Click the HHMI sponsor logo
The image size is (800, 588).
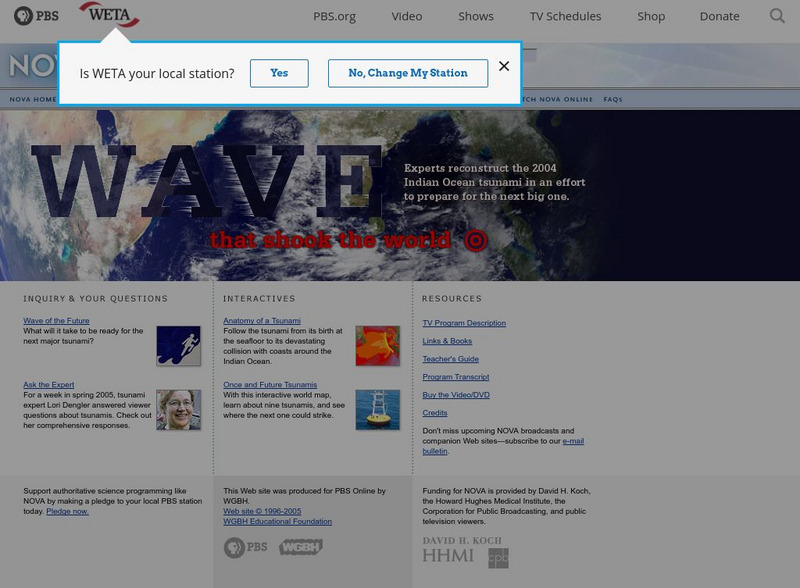pyautogui.click(x=448, y=555)
